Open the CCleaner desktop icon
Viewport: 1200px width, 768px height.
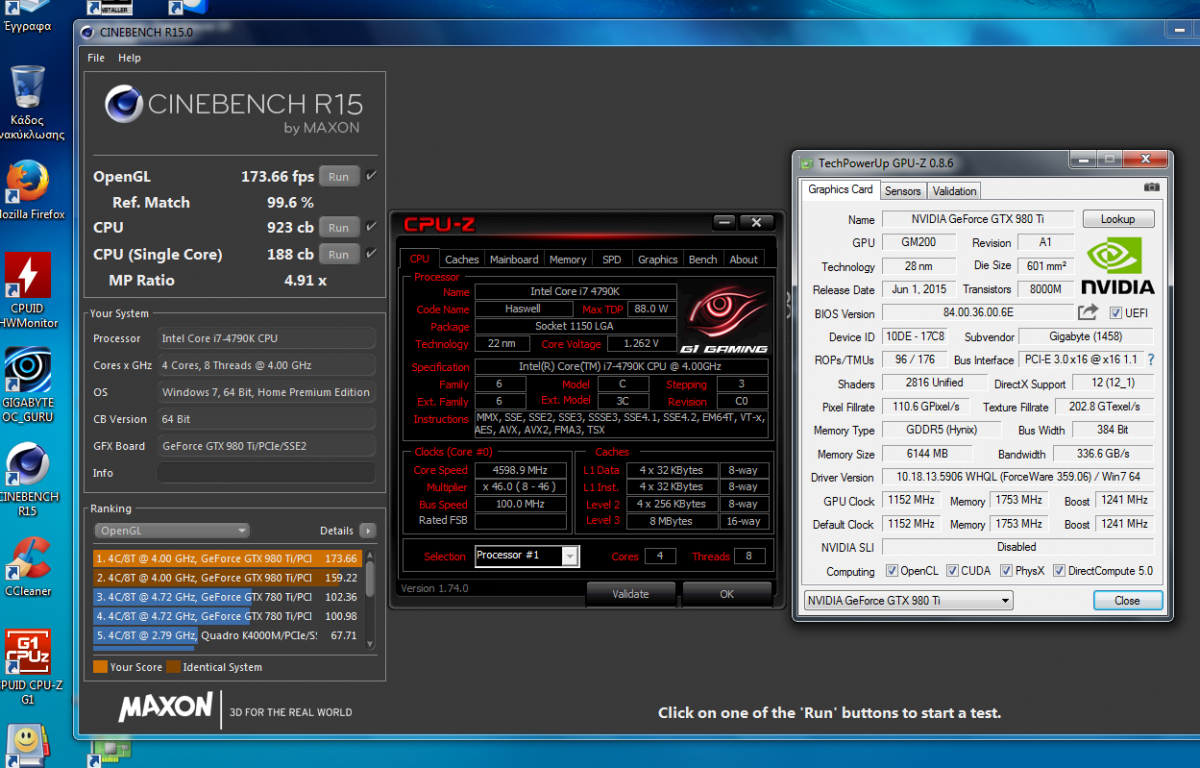pos(29,566)
